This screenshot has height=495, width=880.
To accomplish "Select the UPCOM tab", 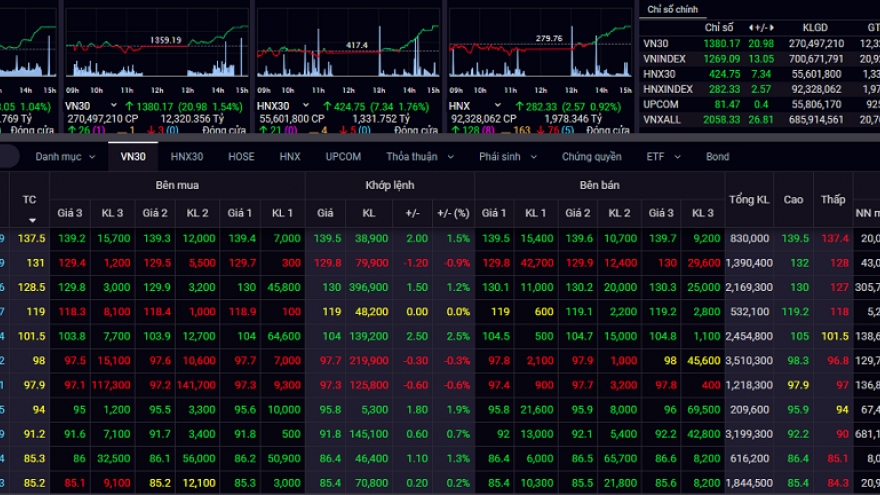I will tap(343, 157).
